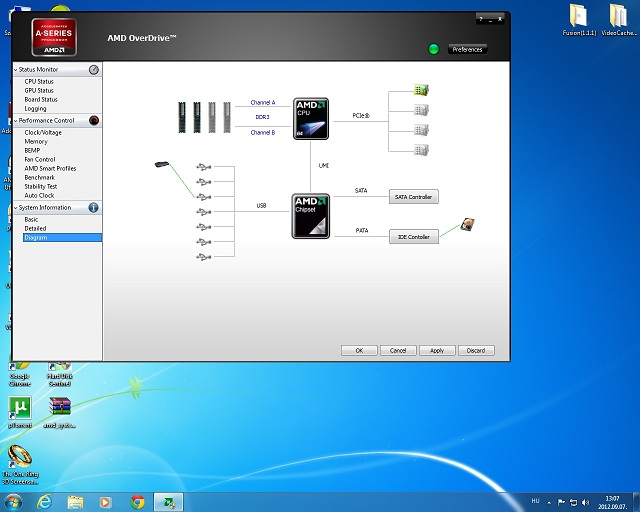Click the topmost USB port symbol
This screenshot has height=512, width=640.
204,167
